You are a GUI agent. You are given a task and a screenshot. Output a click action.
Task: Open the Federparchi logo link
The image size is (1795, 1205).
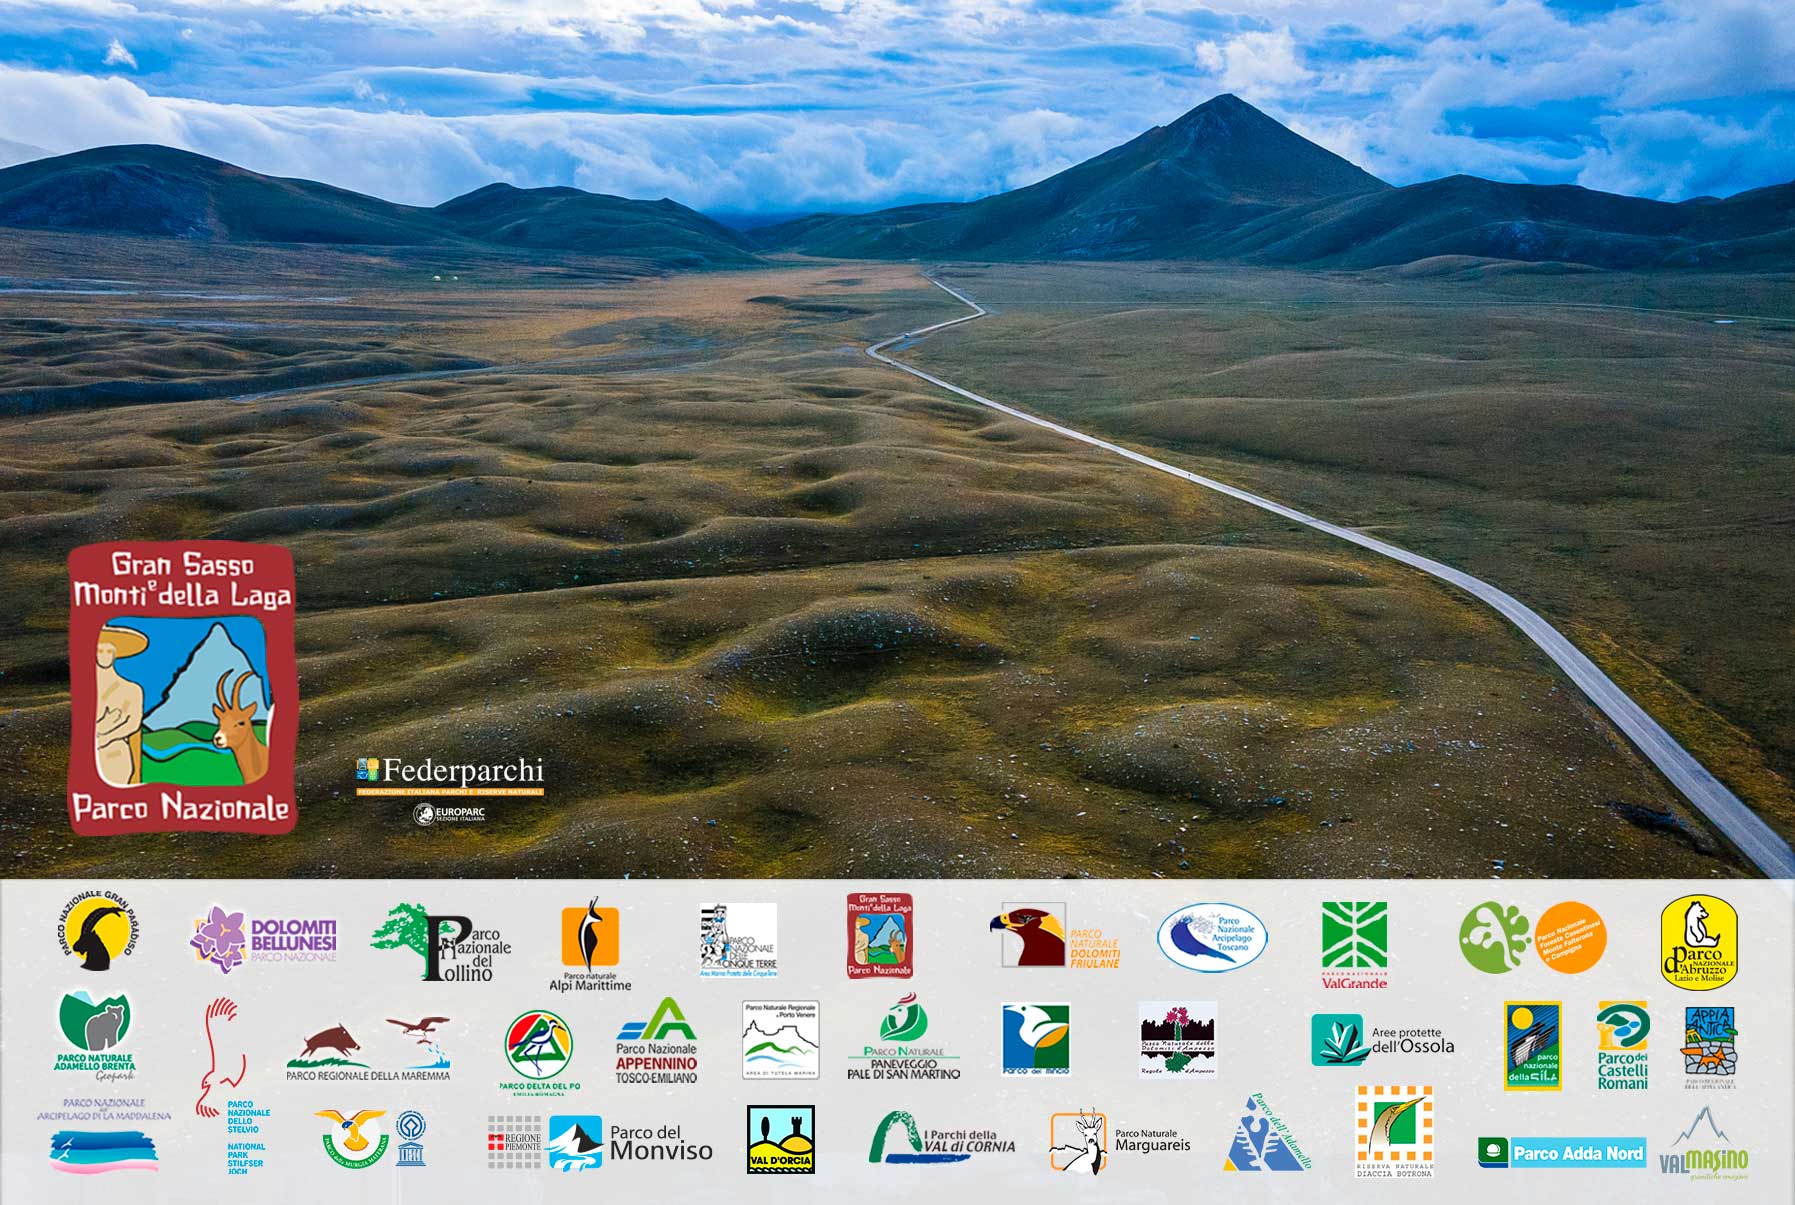click(450, 775)
